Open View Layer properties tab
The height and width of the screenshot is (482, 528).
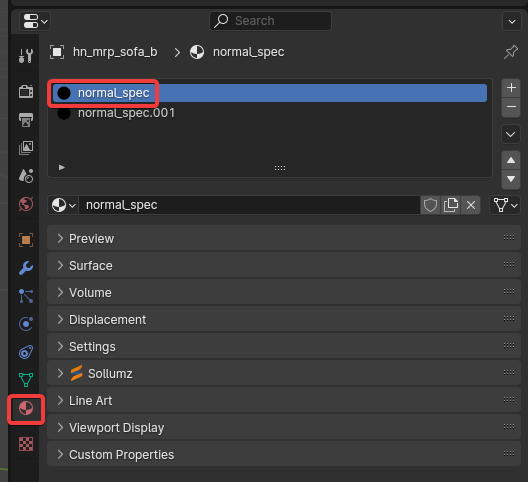(x=26, y=148)
